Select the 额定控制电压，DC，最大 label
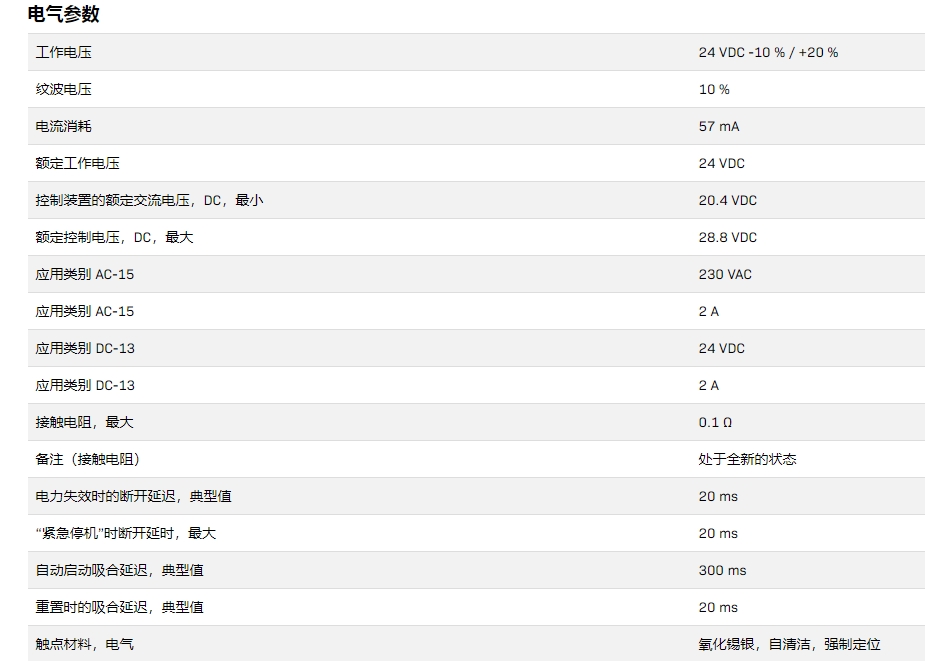This screenshot has width=925, height=661. (114, 237)
